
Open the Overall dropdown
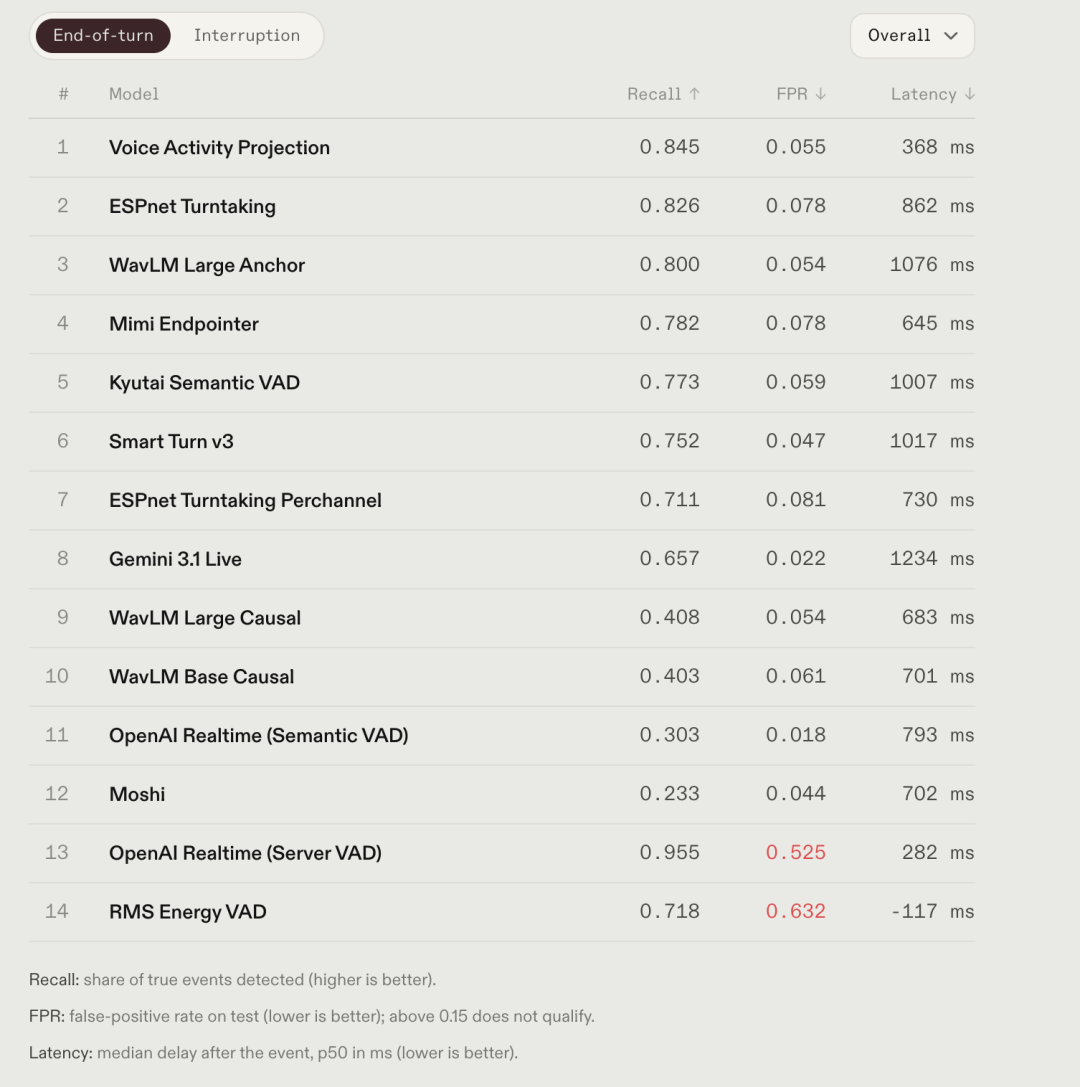(912, 36)
